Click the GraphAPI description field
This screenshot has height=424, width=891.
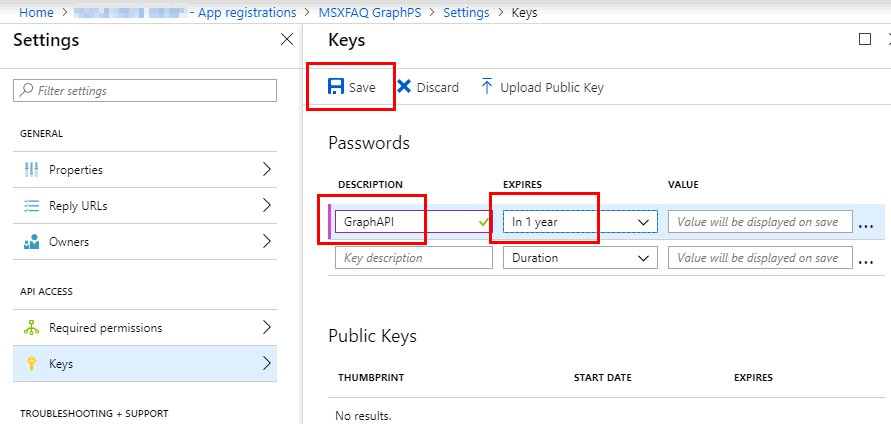(x=414, y=222)
